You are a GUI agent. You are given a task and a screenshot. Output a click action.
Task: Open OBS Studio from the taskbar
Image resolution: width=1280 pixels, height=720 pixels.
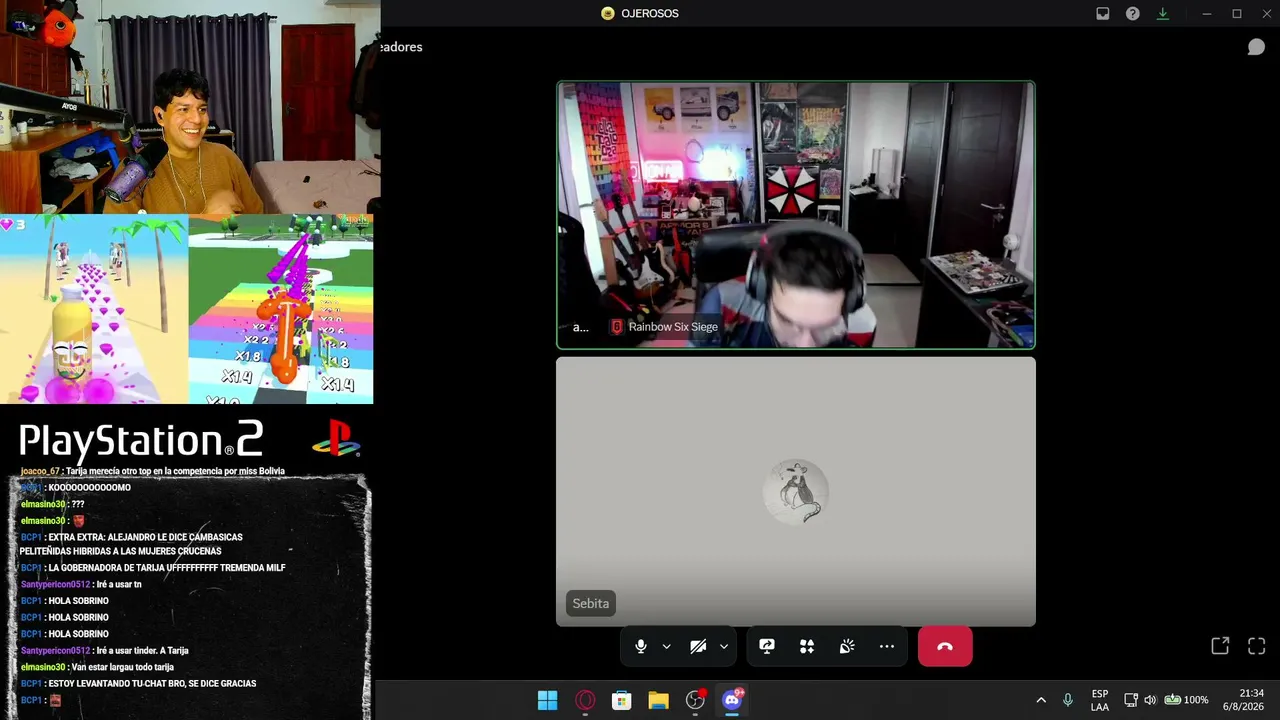695,700
